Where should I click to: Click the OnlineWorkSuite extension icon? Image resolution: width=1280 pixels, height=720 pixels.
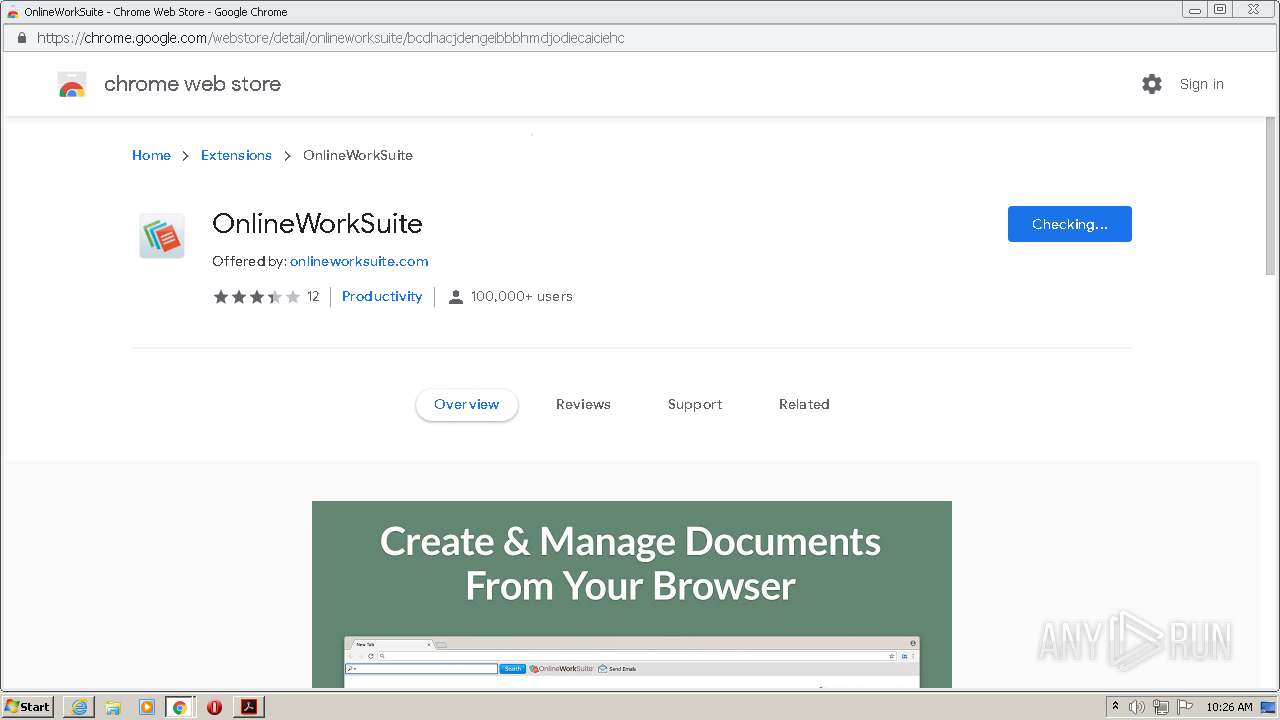tap(162, 236)
